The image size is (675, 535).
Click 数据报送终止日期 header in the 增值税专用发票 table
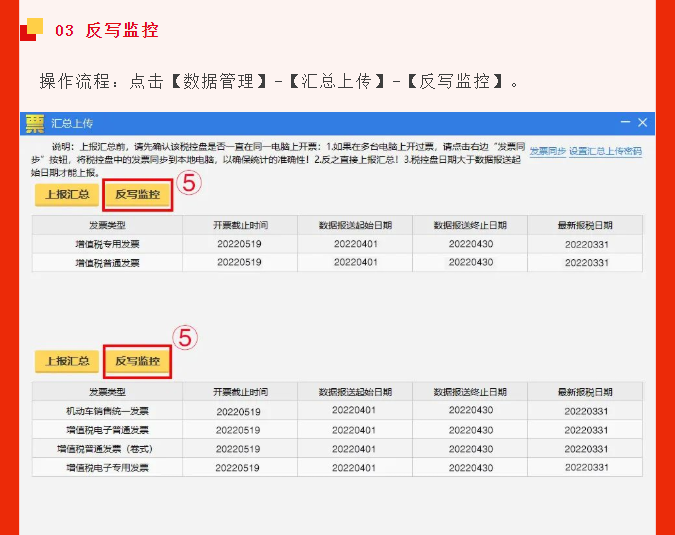click(x=470, y=225)
